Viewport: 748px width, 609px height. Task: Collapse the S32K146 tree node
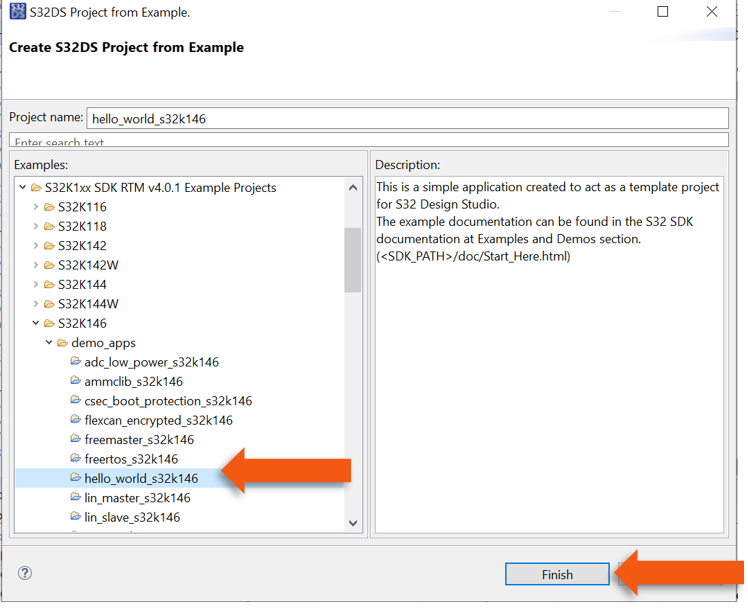(36, 324)
